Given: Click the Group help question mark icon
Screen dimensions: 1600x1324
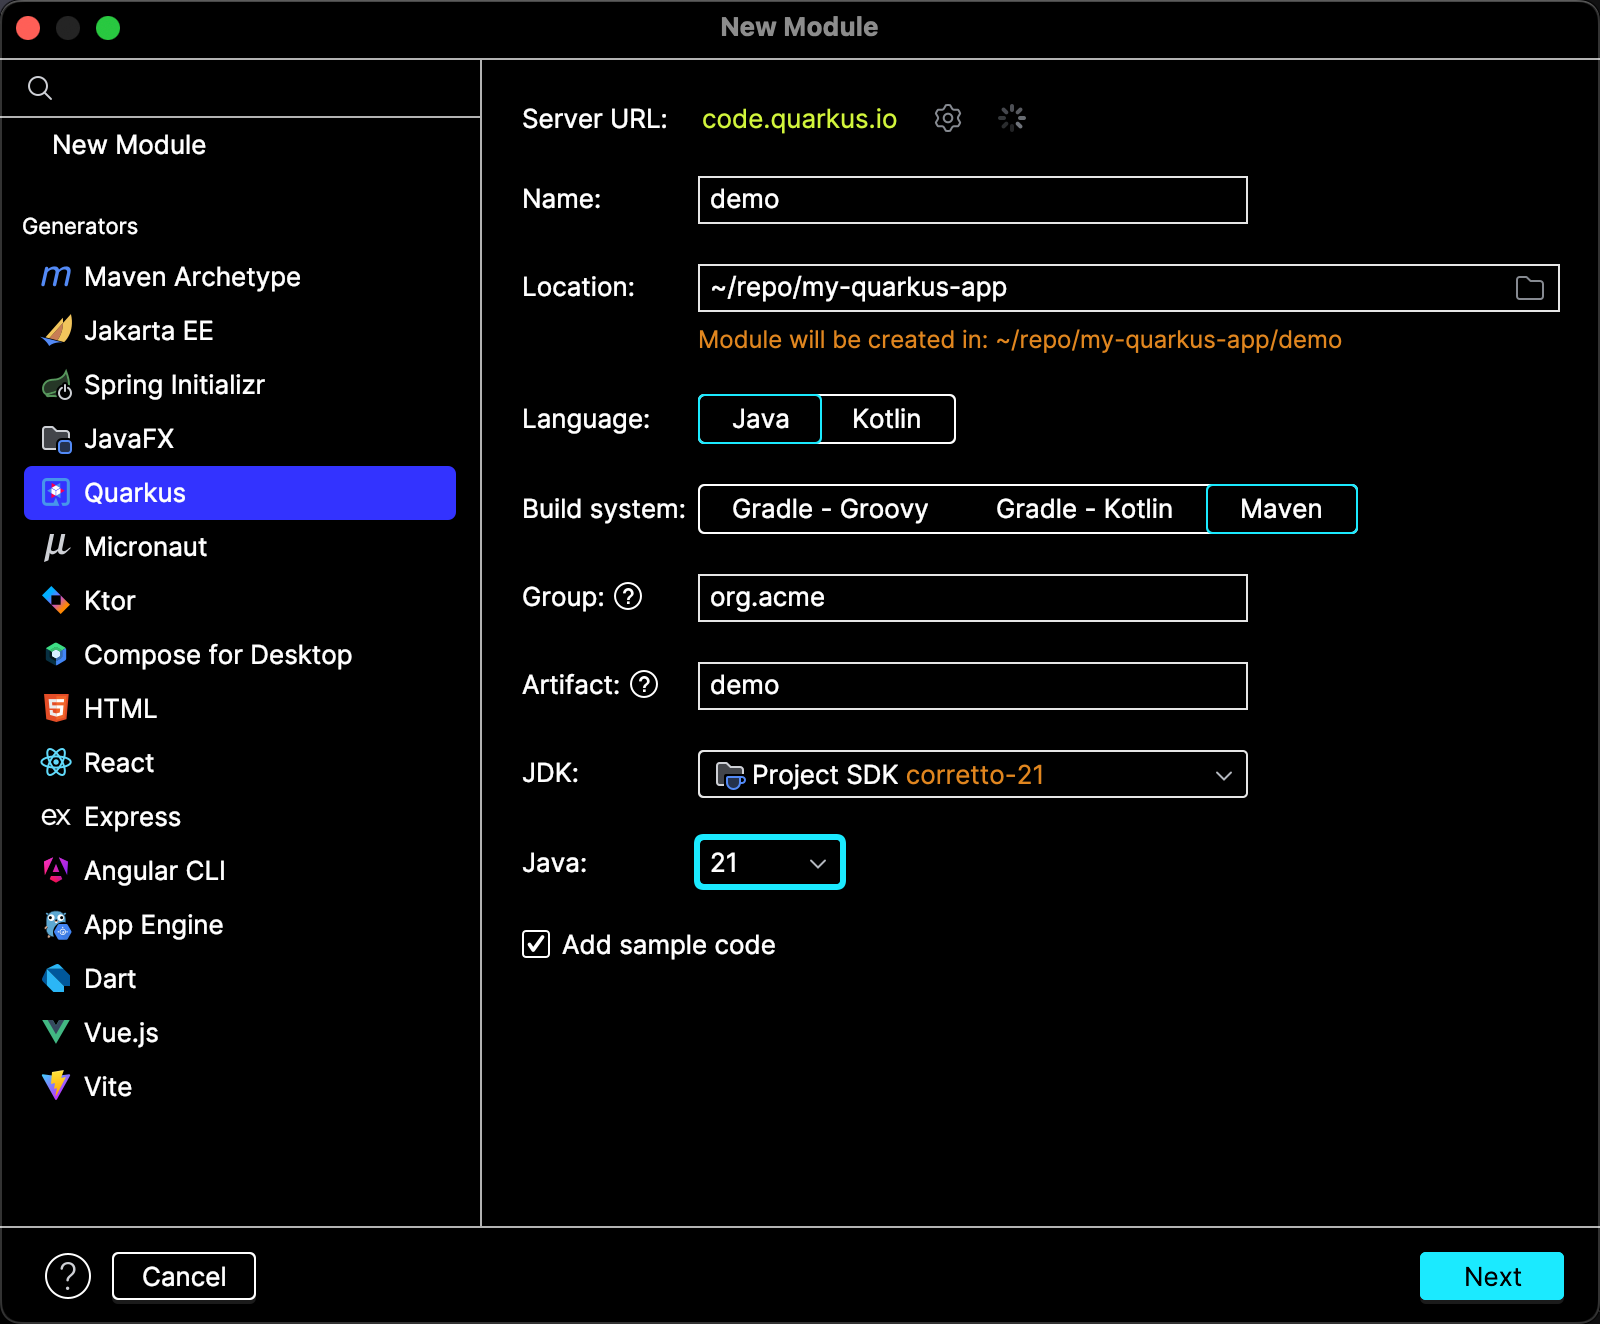Looking at the screenshot, I should [628, 597].
